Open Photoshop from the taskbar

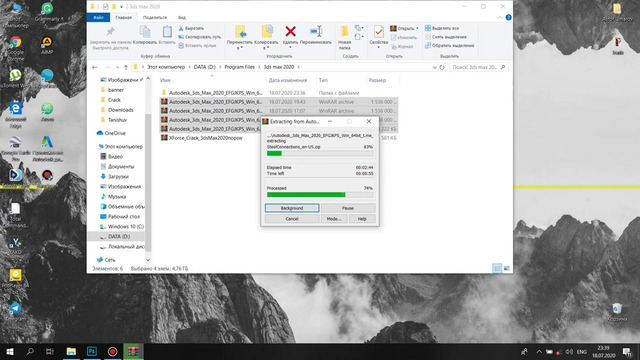pos(92,351)
